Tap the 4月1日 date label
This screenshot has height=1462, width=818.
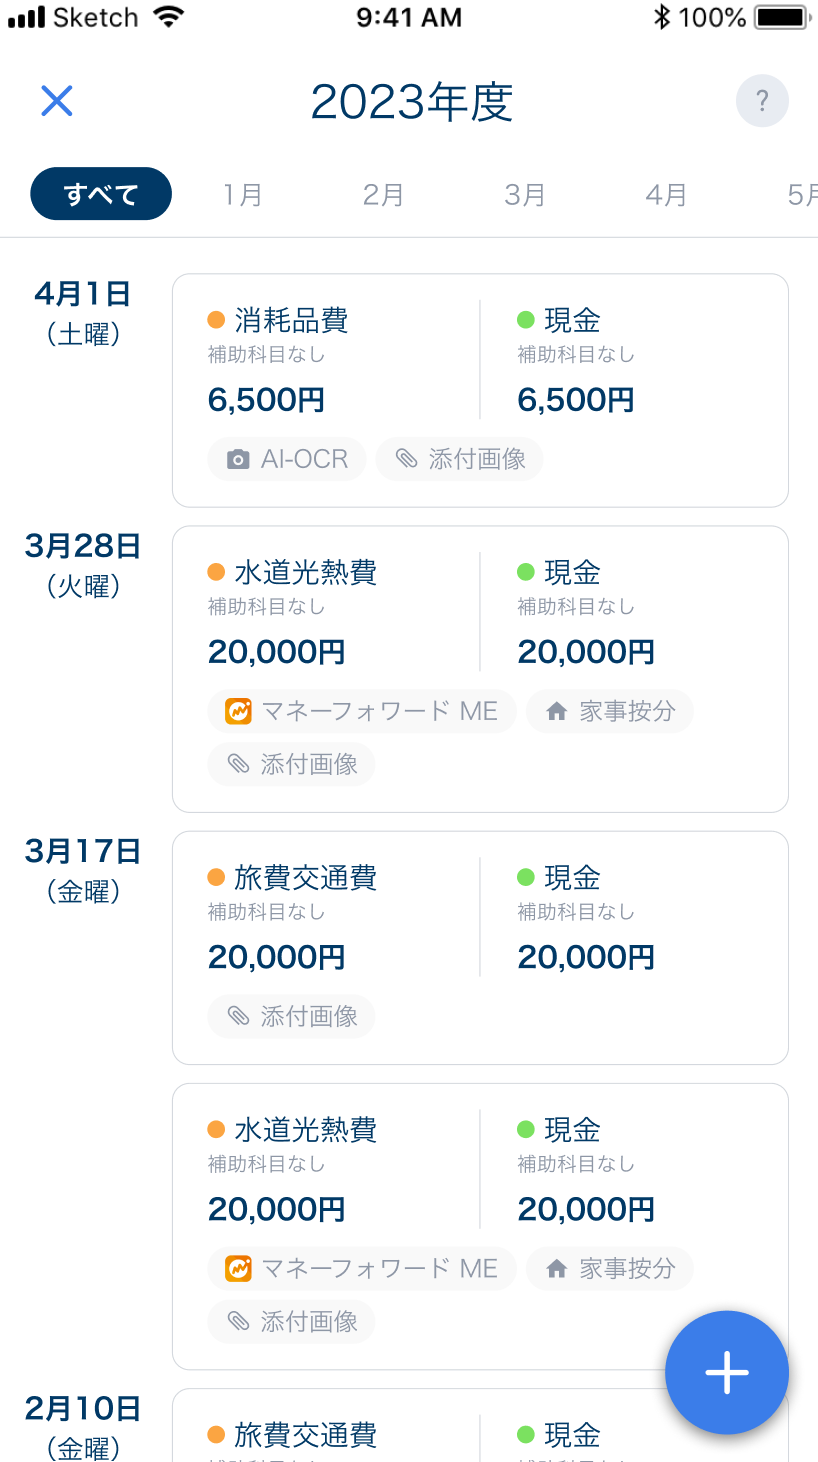tap(82, 294)
